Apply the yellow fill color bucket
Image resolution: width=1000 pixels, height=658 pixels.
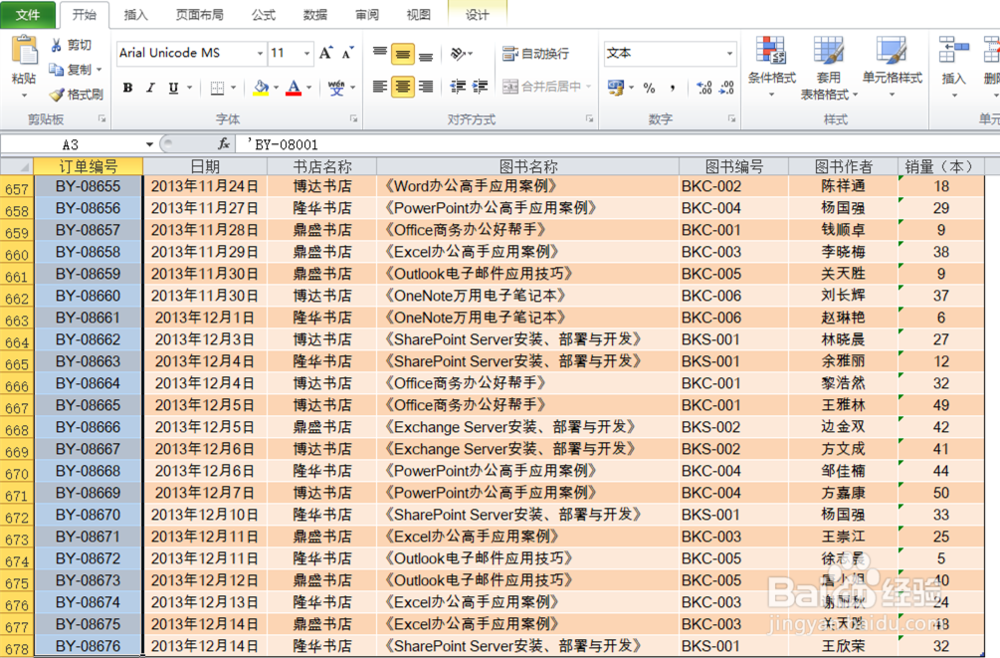pyautogui.click(x=261, y=87)
